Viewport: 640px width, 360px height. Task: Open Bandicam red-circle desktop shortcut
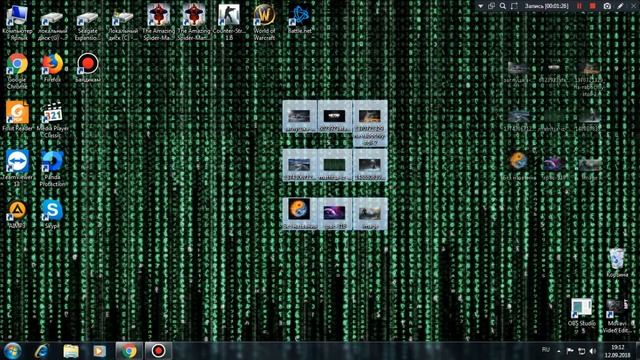[x=87, y=68]
